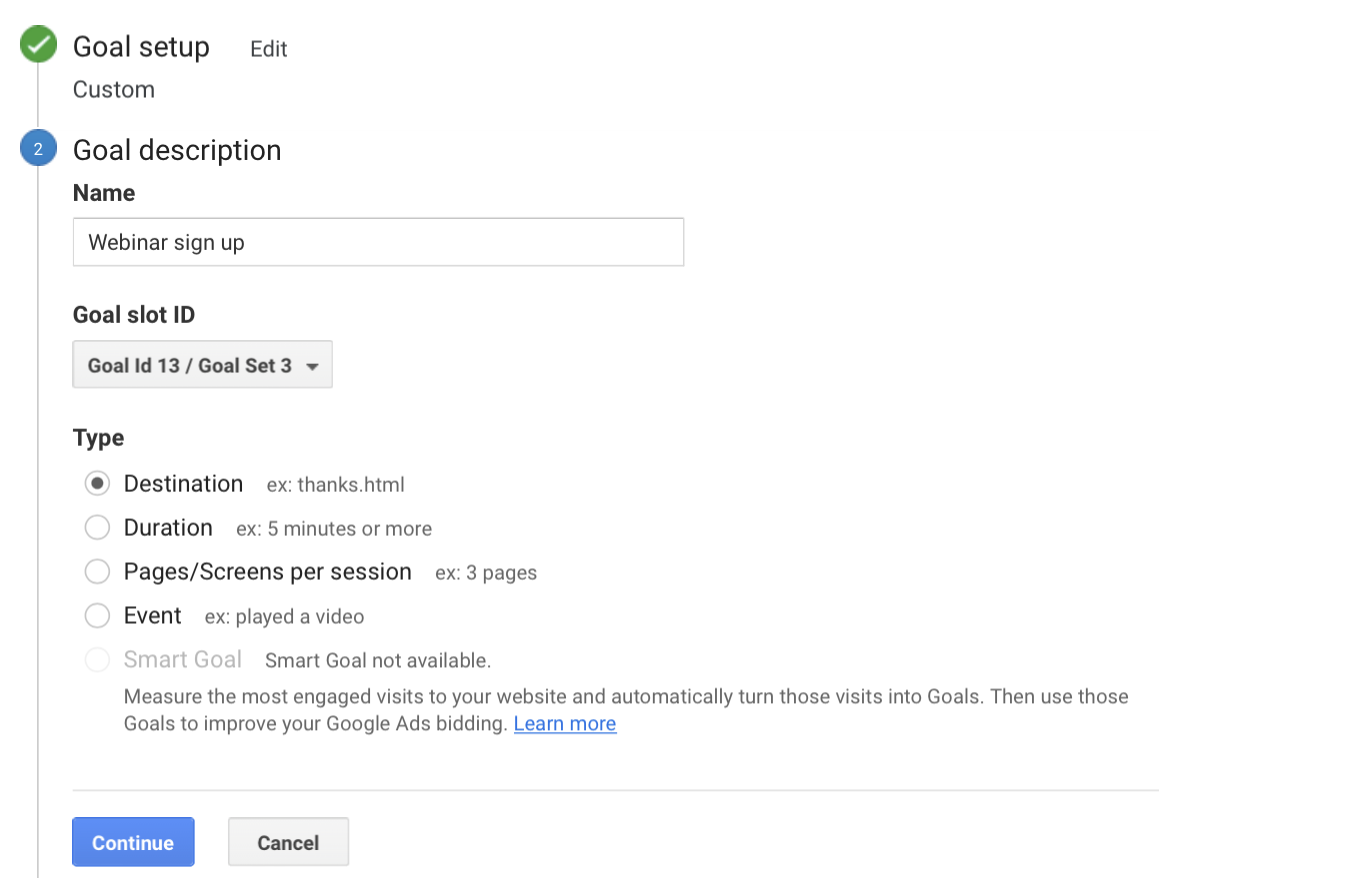
Task: Choose Duration as the goal type
Action: (97, 527)
